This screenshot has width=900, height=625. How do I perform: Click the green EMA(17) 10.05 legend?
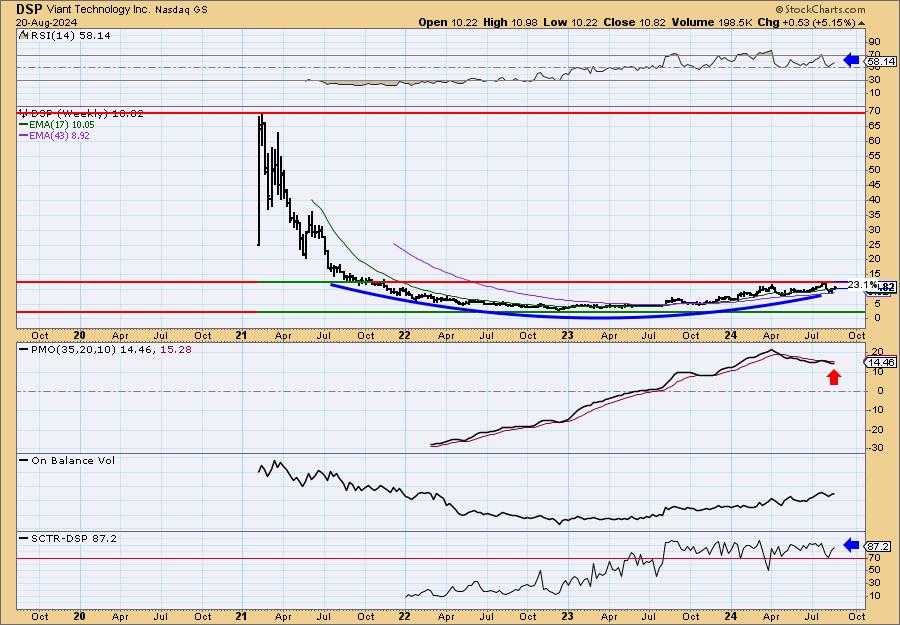[x=57, y=125]
